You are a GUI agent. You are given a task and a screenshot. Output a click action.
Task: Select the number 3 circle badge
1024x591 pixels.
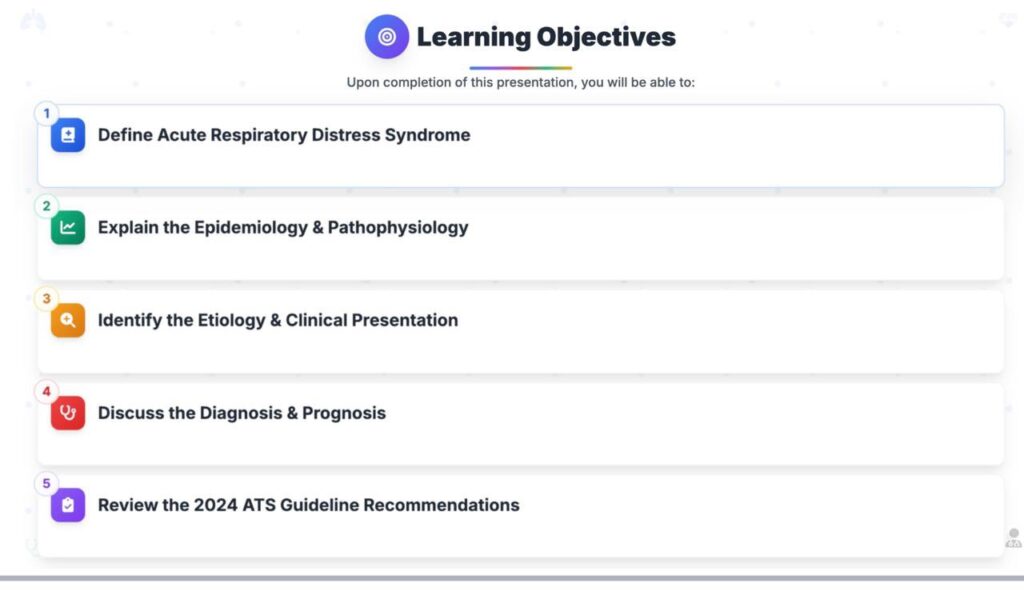pos(46,299)
